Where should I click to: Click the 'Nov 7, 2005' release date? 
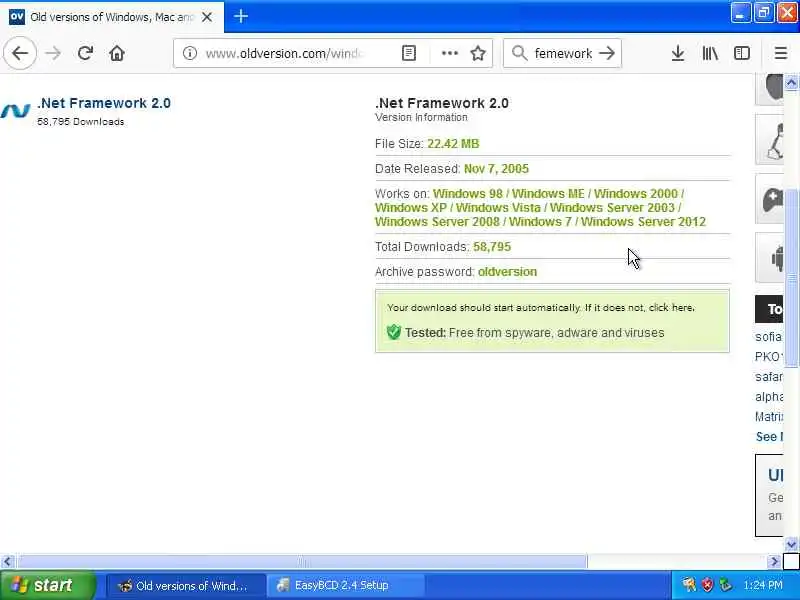(496, 169)
